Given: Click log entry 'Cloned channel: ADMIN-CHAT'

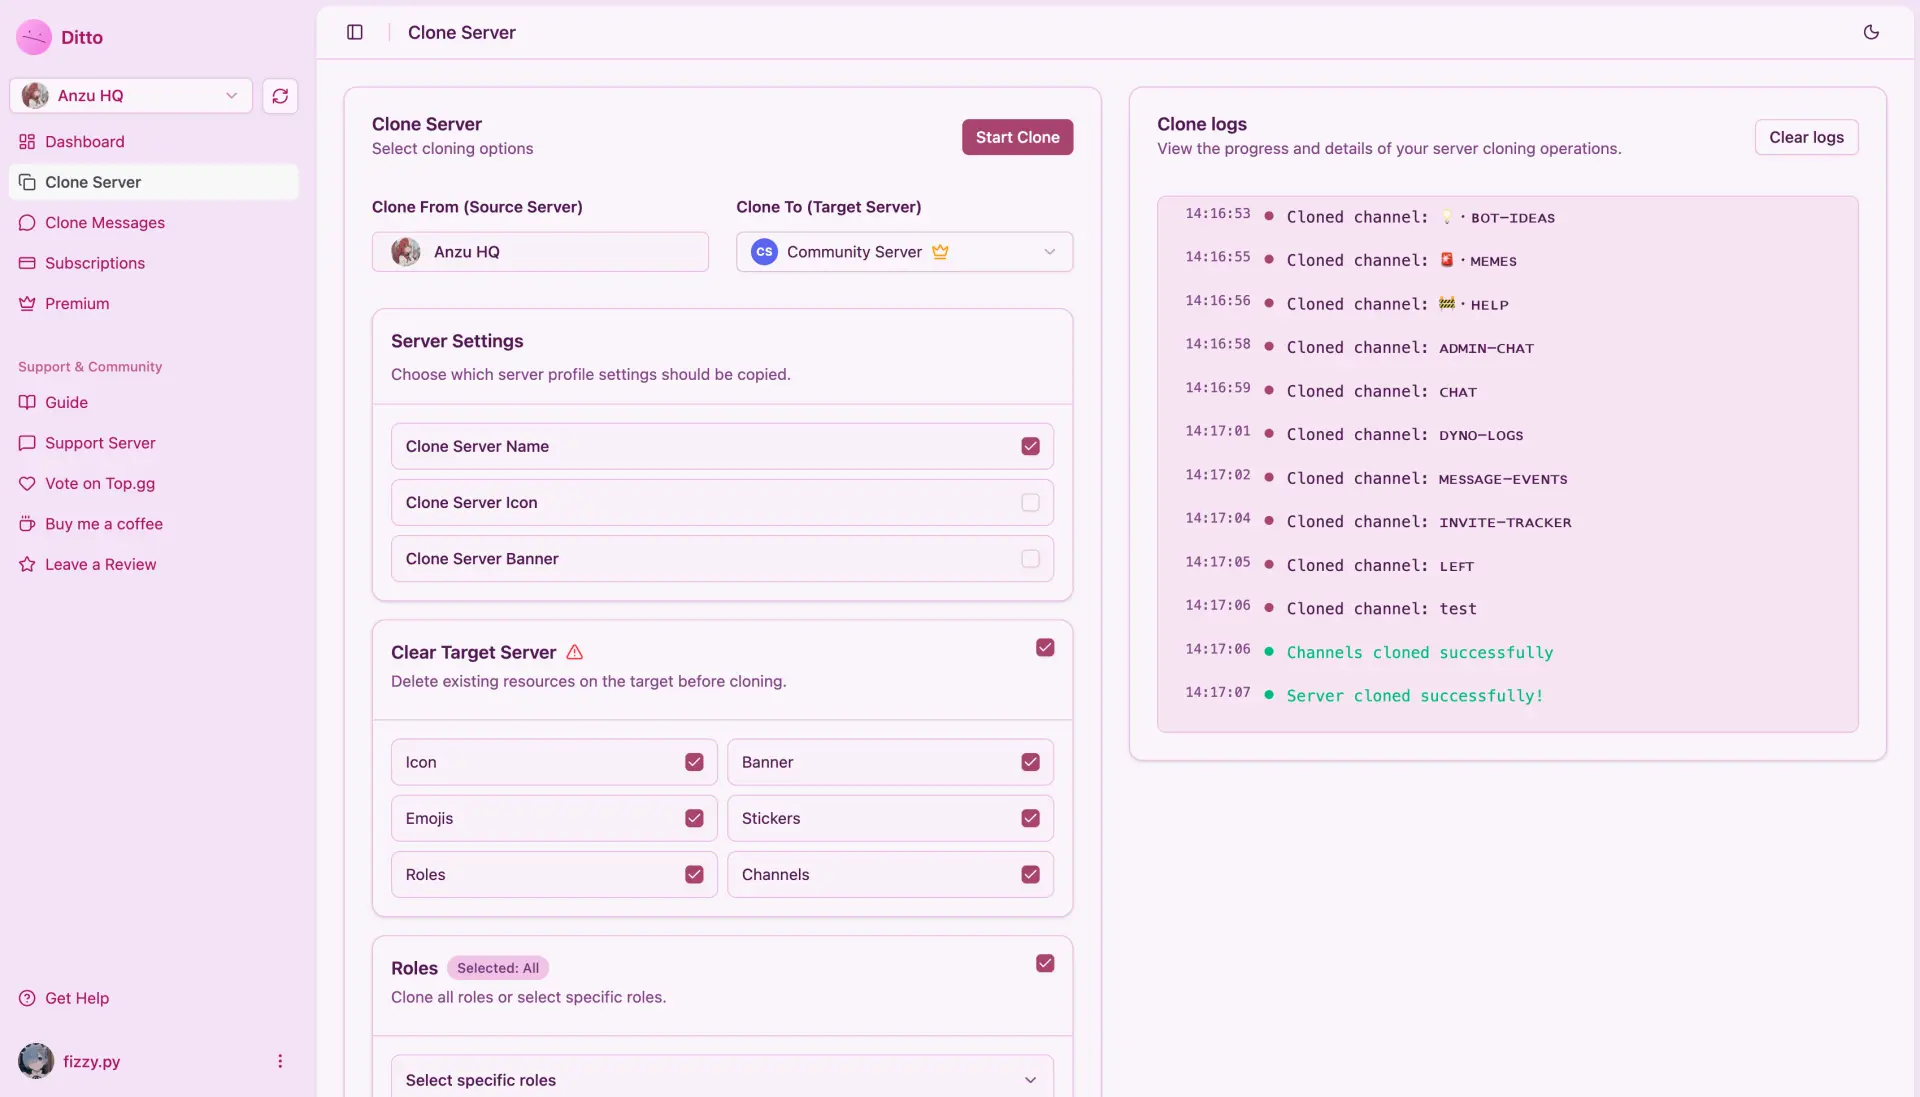Looking at the screenshot, I should (1410, 348).
